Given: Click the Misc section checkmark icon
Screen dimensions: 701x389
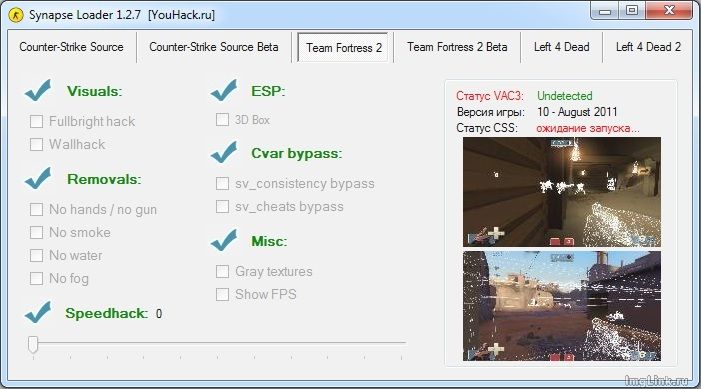Looking at the screenshot, I should (x=224, y=240).
